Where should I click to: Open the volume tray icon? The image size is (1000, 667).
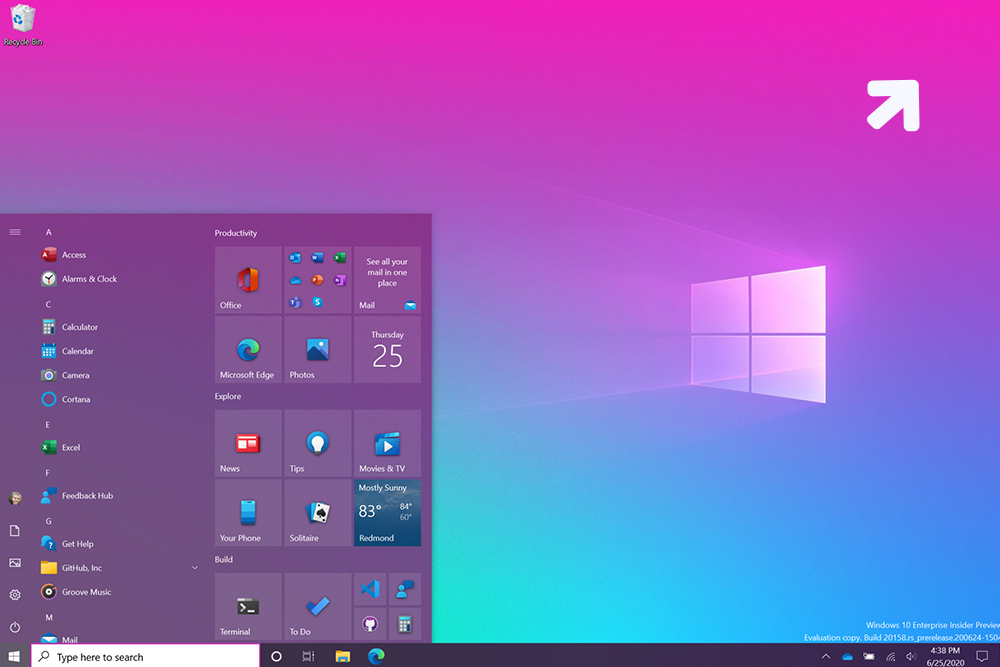coord(911,656)
